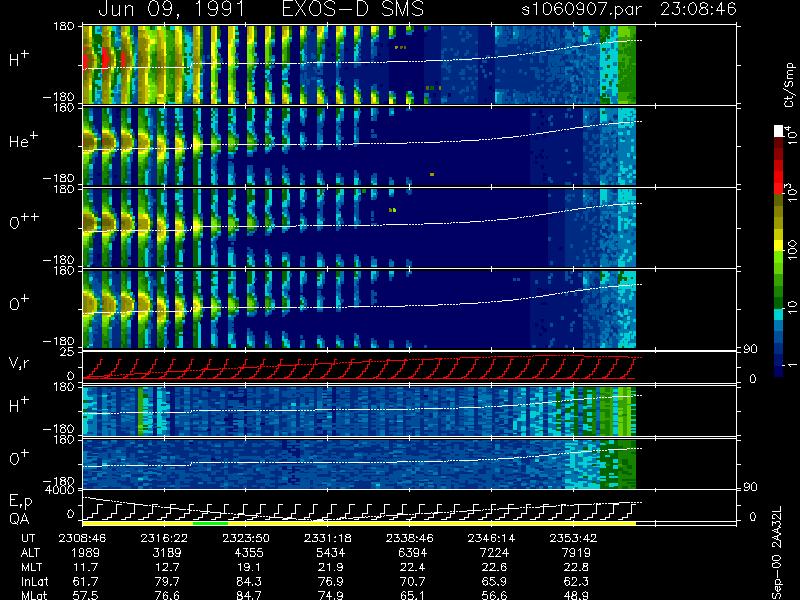This screenshot has height=600, width=800.
Task: Click the MLT value "22.8"
Action: click(x=576, y=567)
